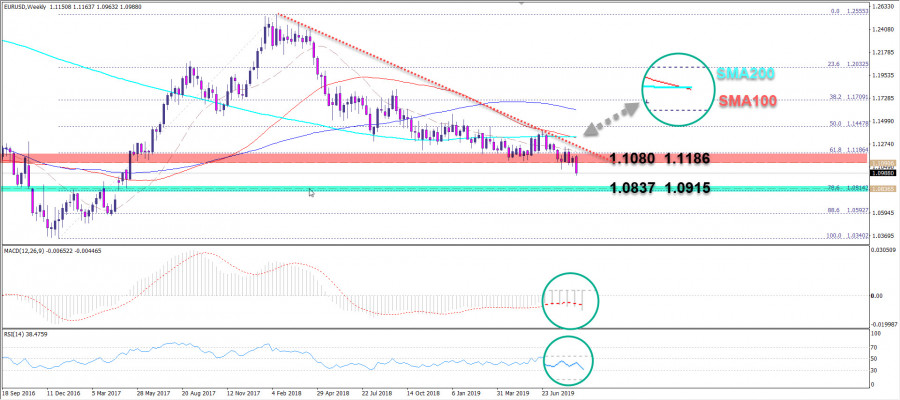Click the Fibonacci 0.0 level label 1.25553
This screenshot has width=900, height=400.
coord(848,12)
